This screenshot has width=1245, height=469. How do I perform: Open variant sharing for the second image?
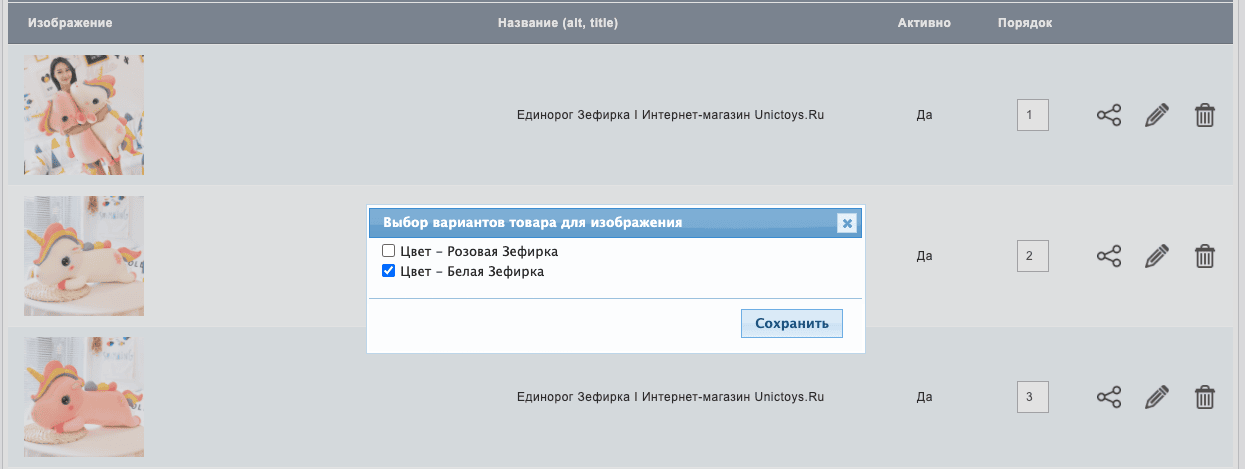[1108, 256]
